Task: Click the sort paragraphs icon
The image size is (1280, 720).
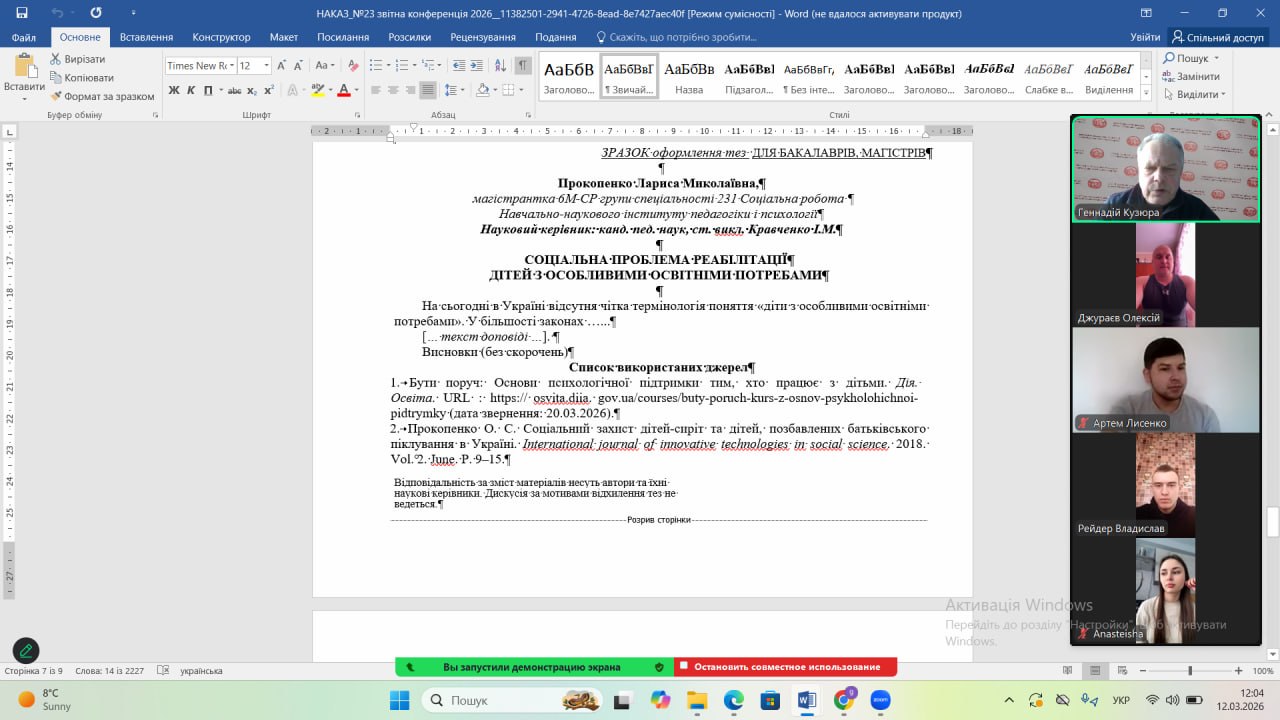Action: pyautogui.click(x=498, y=65)
